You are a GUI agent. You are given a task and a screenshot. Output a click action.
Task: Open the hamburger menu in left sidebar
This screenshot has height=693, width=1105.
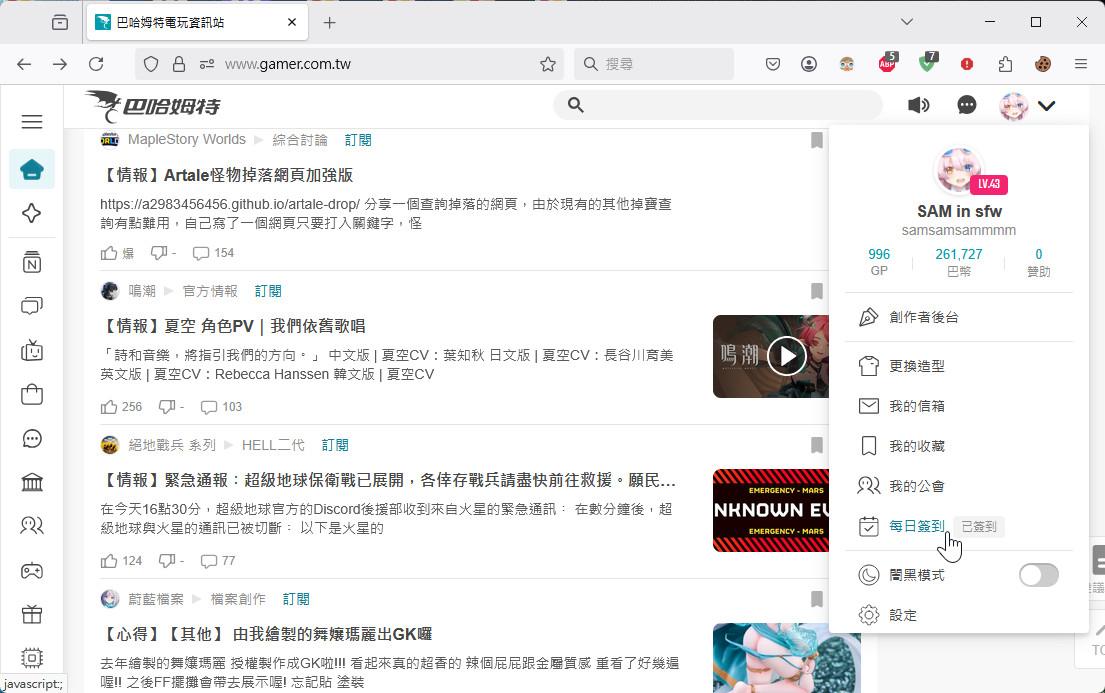[32, 122]
